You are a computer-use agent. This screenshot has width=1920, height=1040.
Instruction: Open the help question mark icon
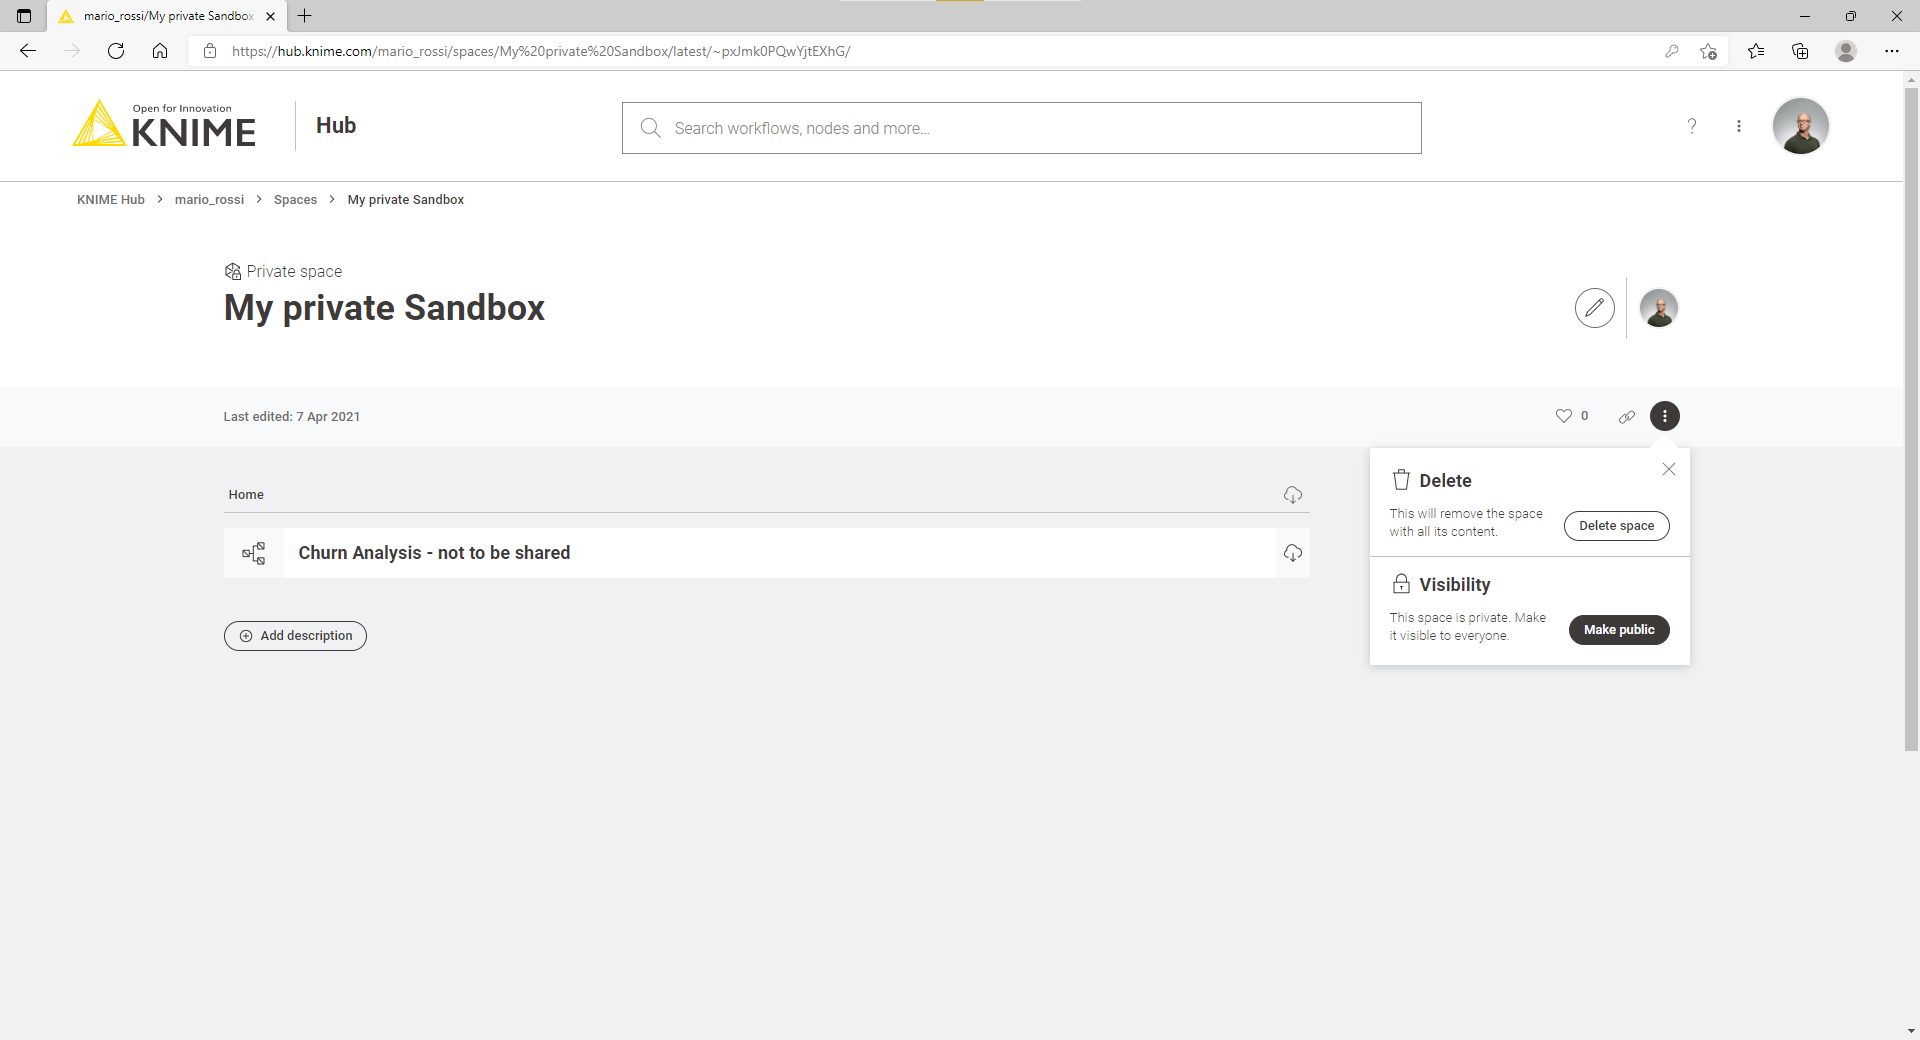point(1692,126)
